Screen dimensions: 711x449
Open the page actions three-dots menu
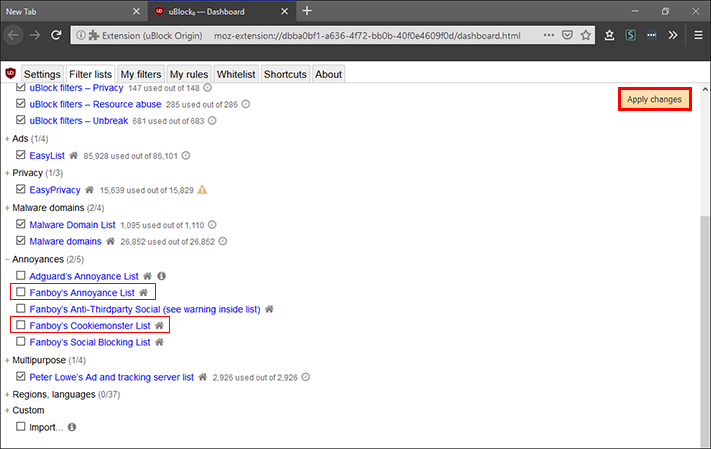coord(549,35)
